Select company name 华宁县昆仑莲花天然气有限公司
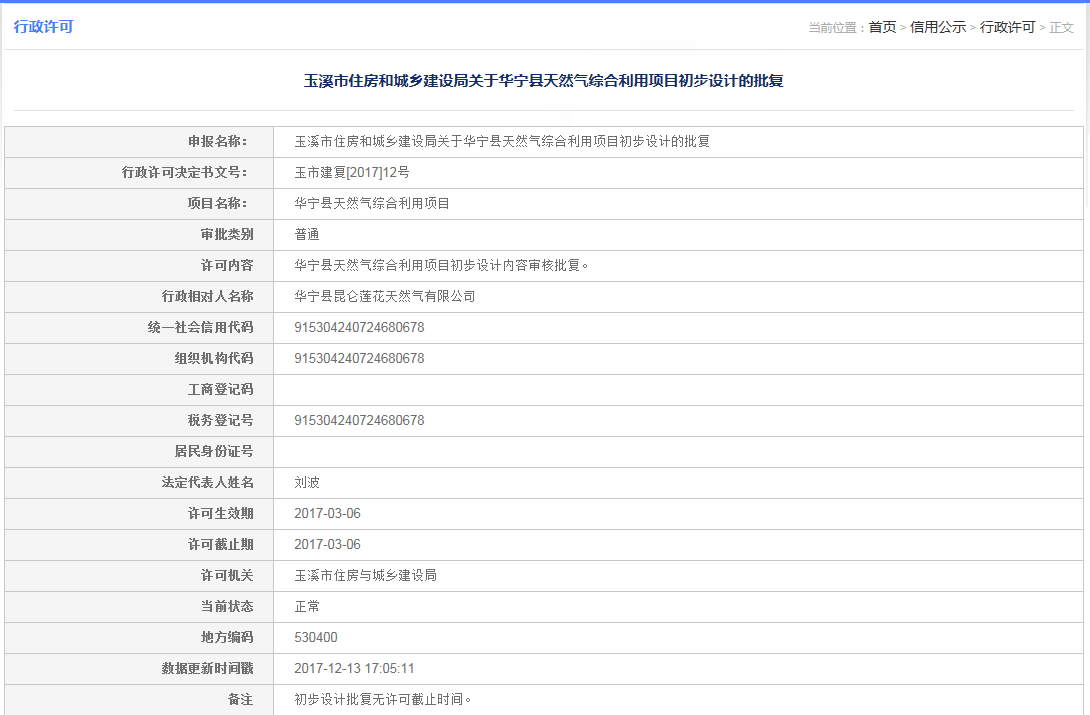Viewport: 1090px width, 715px height. click(x=384, y=297)
